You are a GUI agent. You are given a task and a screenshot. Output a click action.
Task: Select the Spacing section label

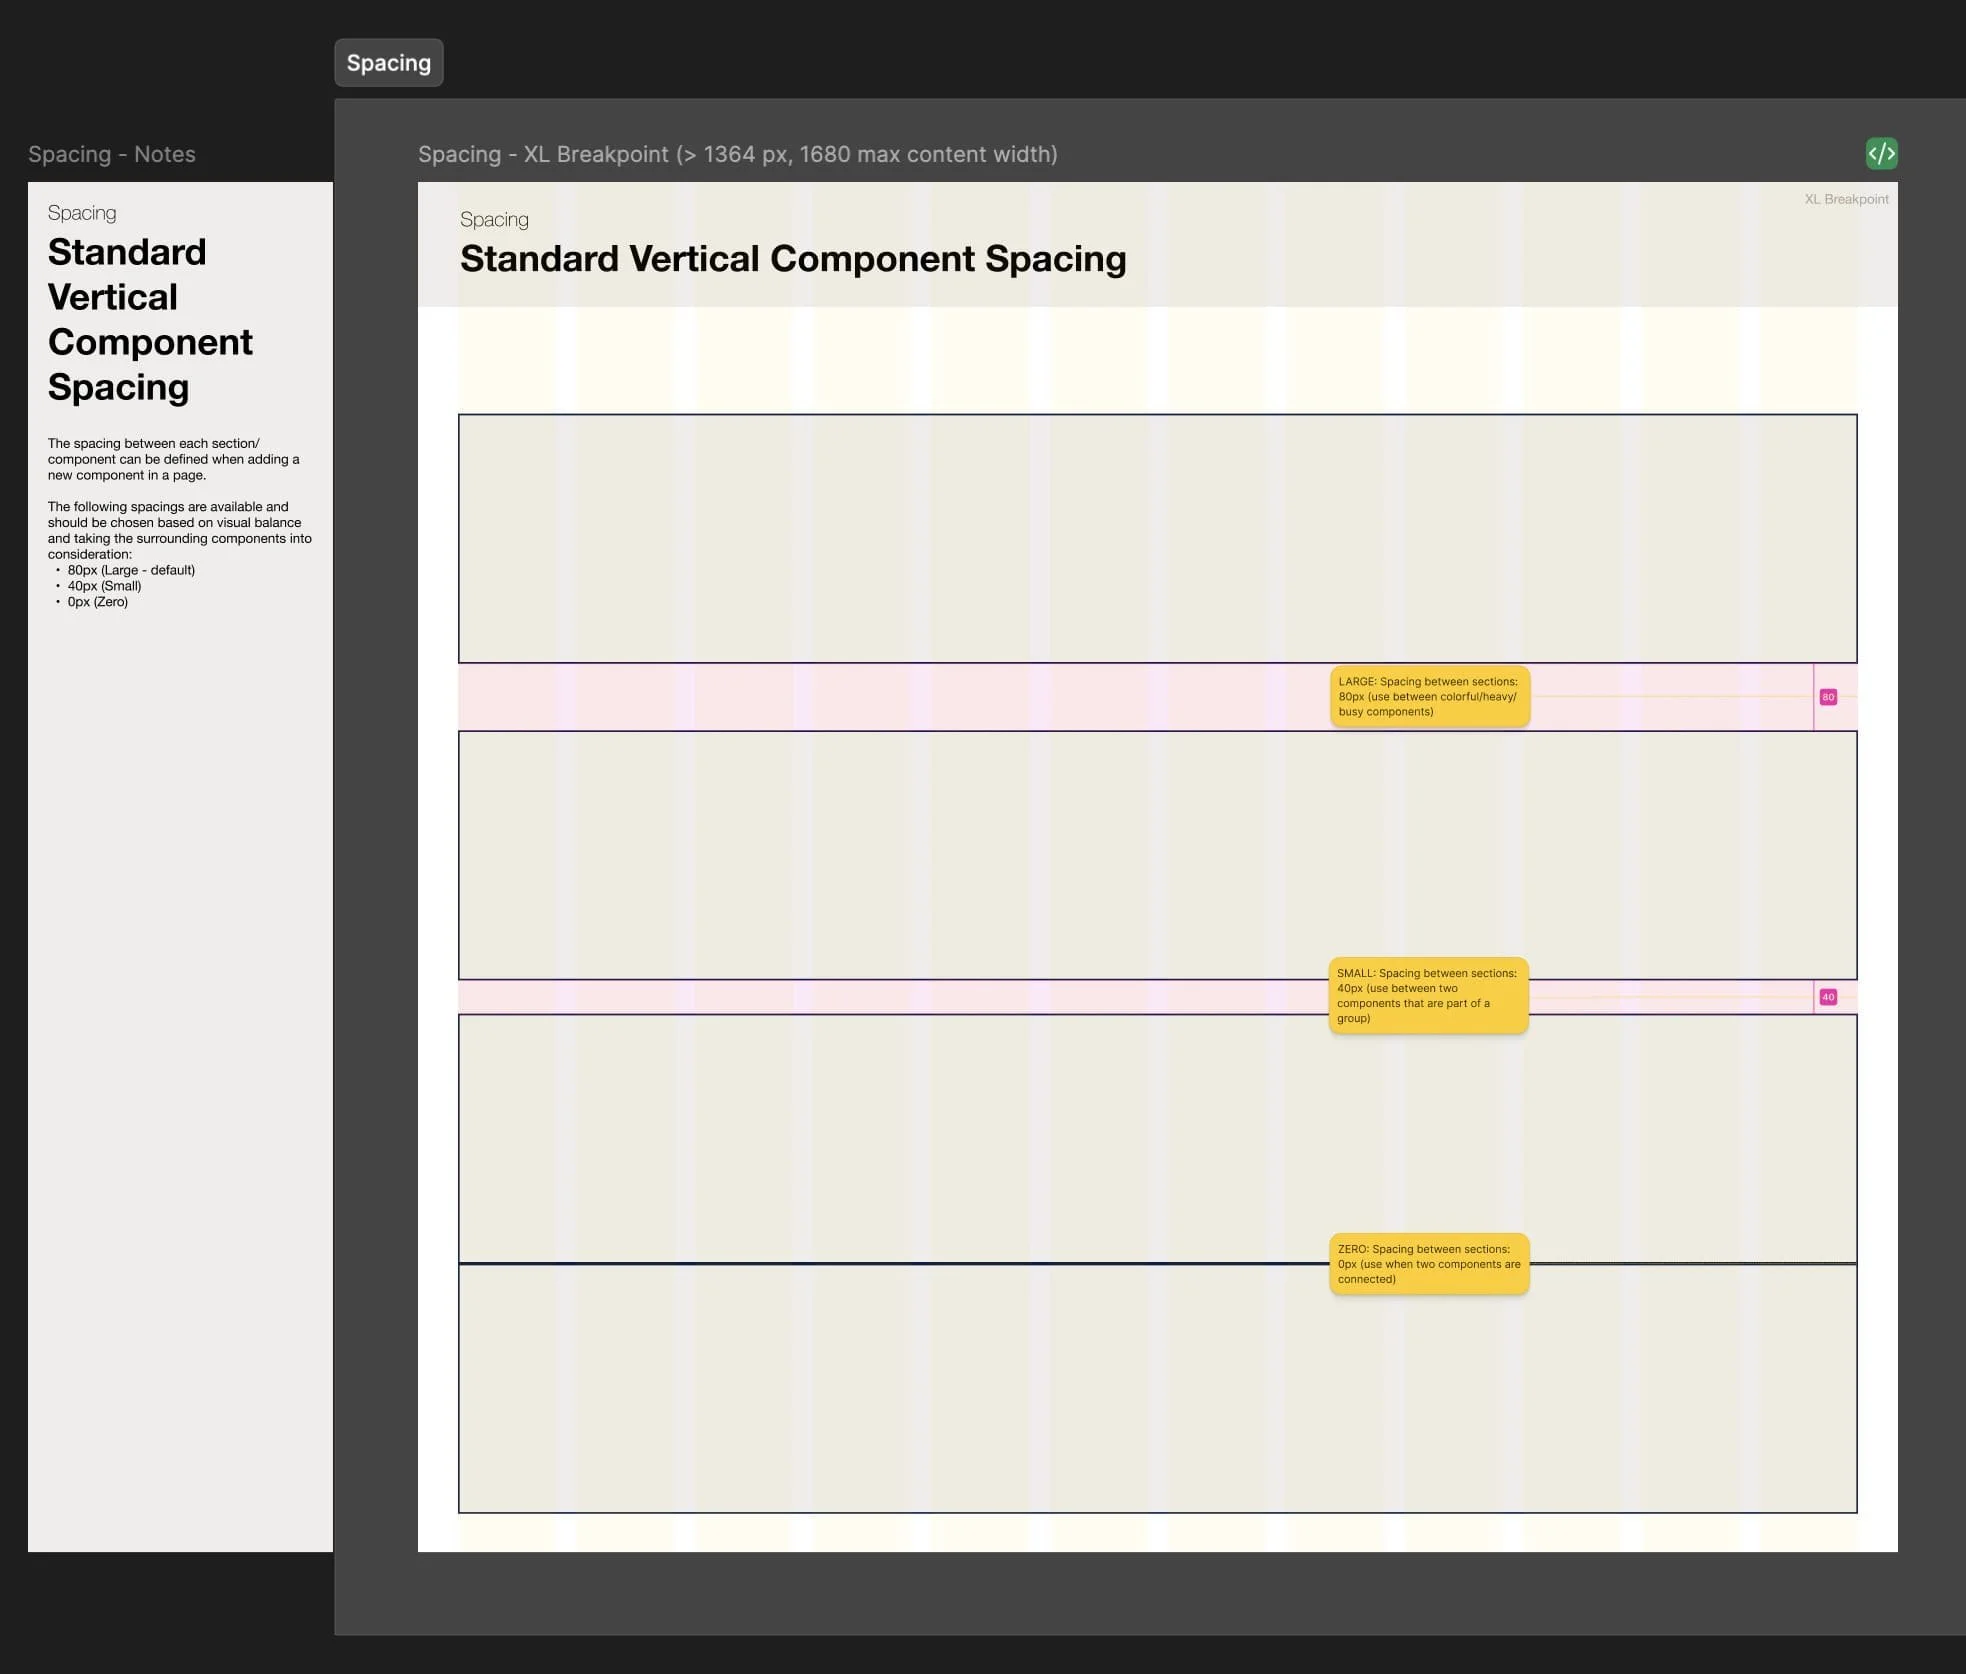[x=388, y=63]
